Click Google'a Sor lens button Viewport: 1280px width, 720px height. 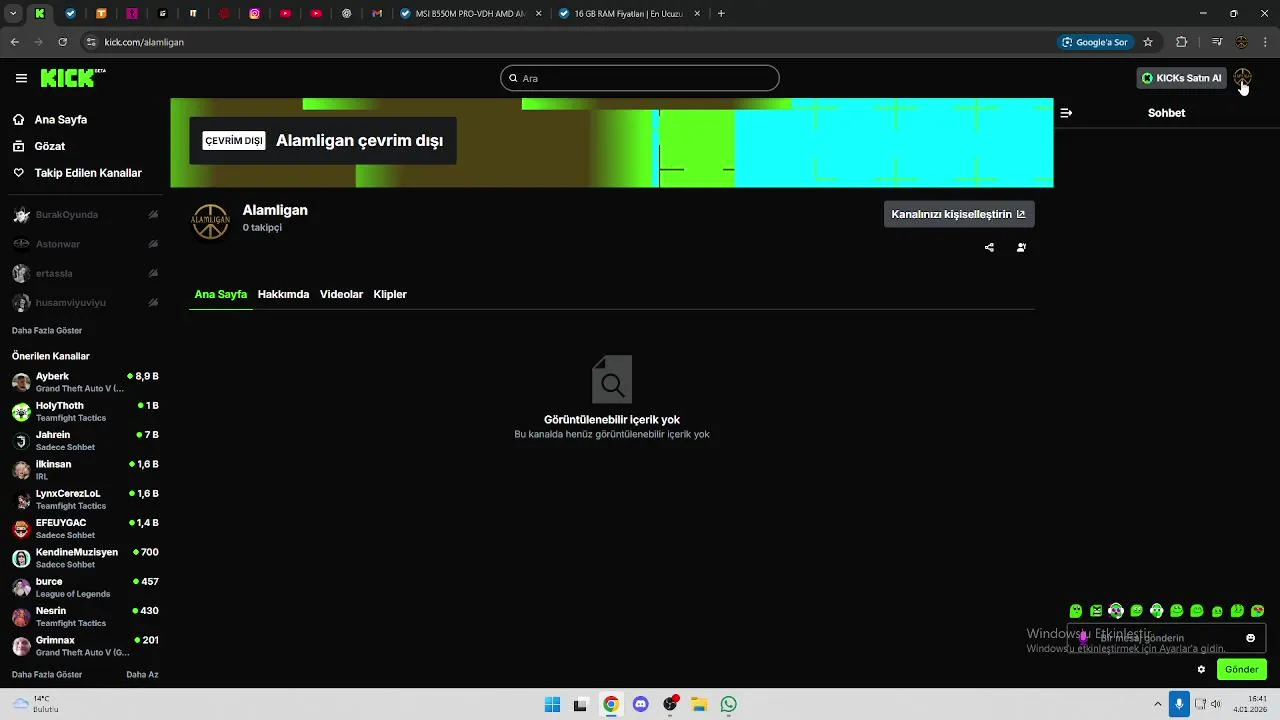[x=1095, y=42]
